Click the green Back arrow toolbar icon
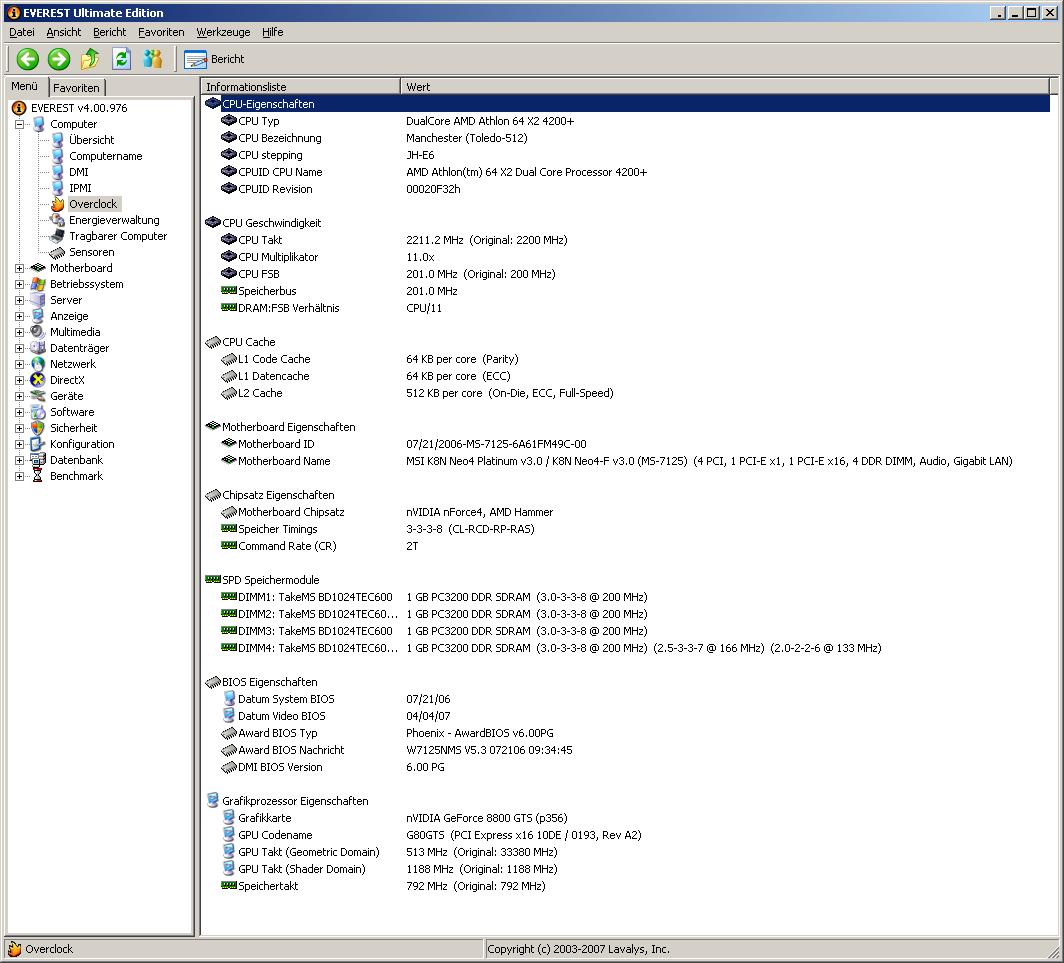This screenshot has width=1064, height=963. [x=28, y=59]
